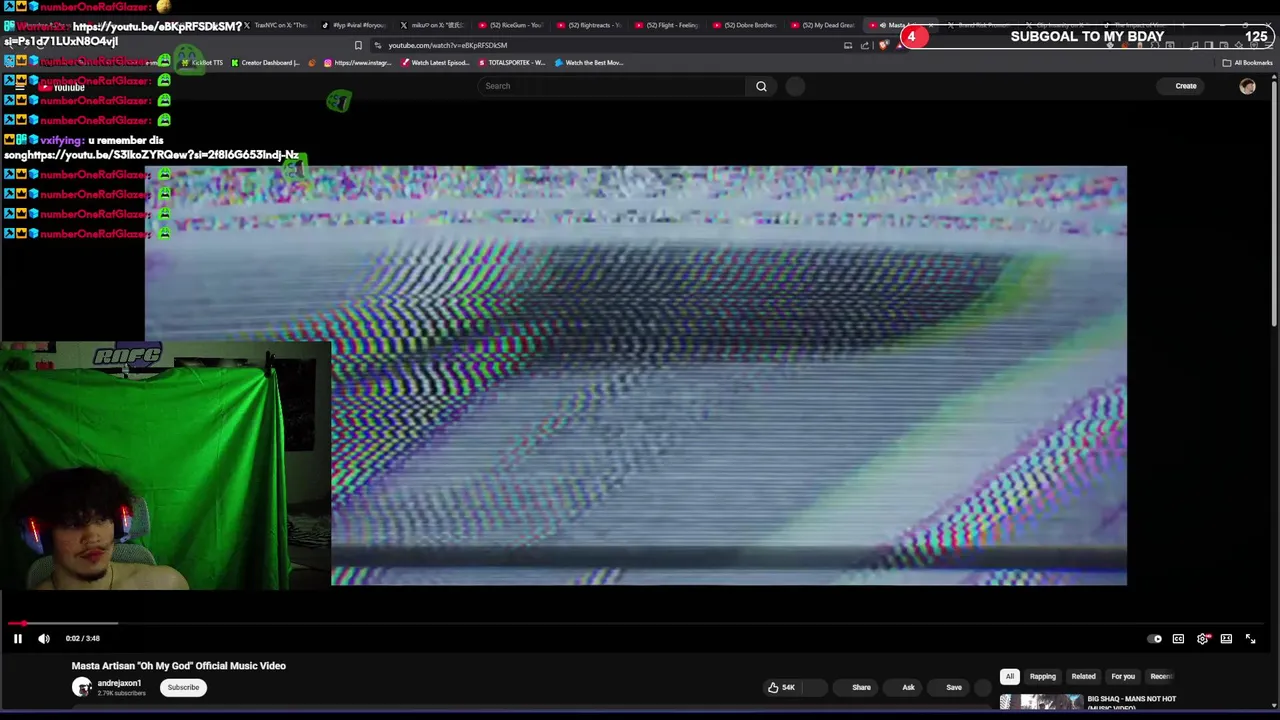Open the Watch the Best Mov... bookmark
This screenshot has height=720, width=1280.
point(588,62)
